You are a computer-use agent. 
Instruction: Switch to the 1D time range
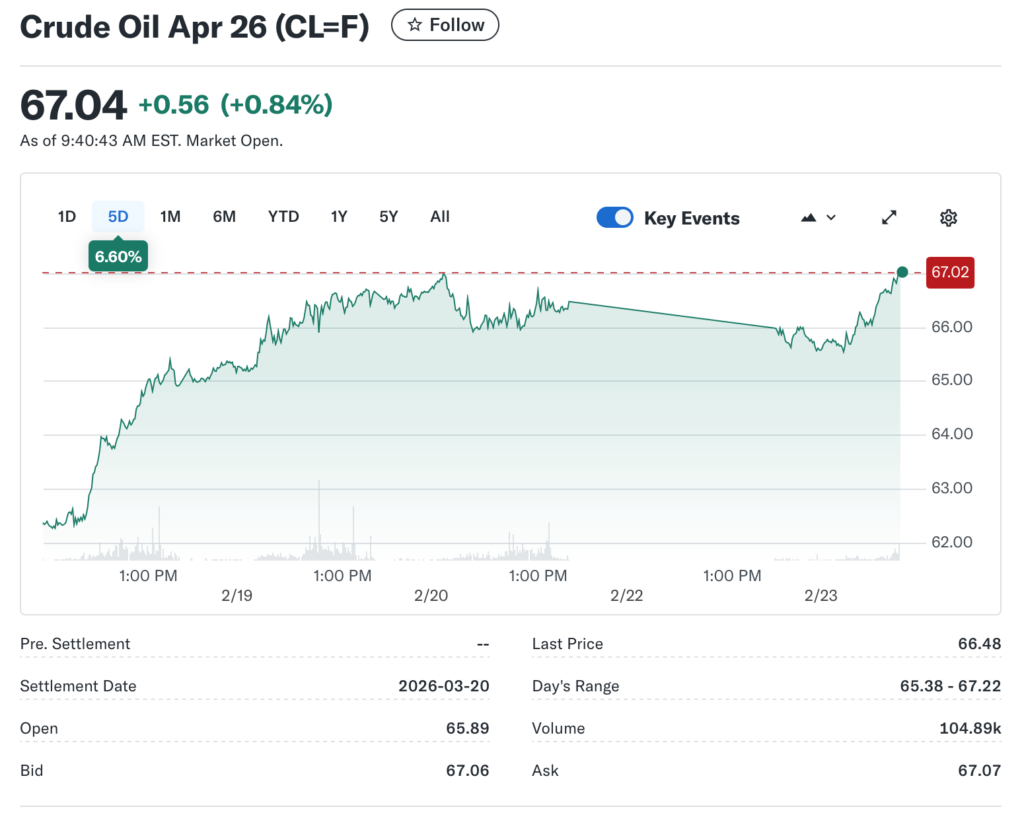click(66, 216)
